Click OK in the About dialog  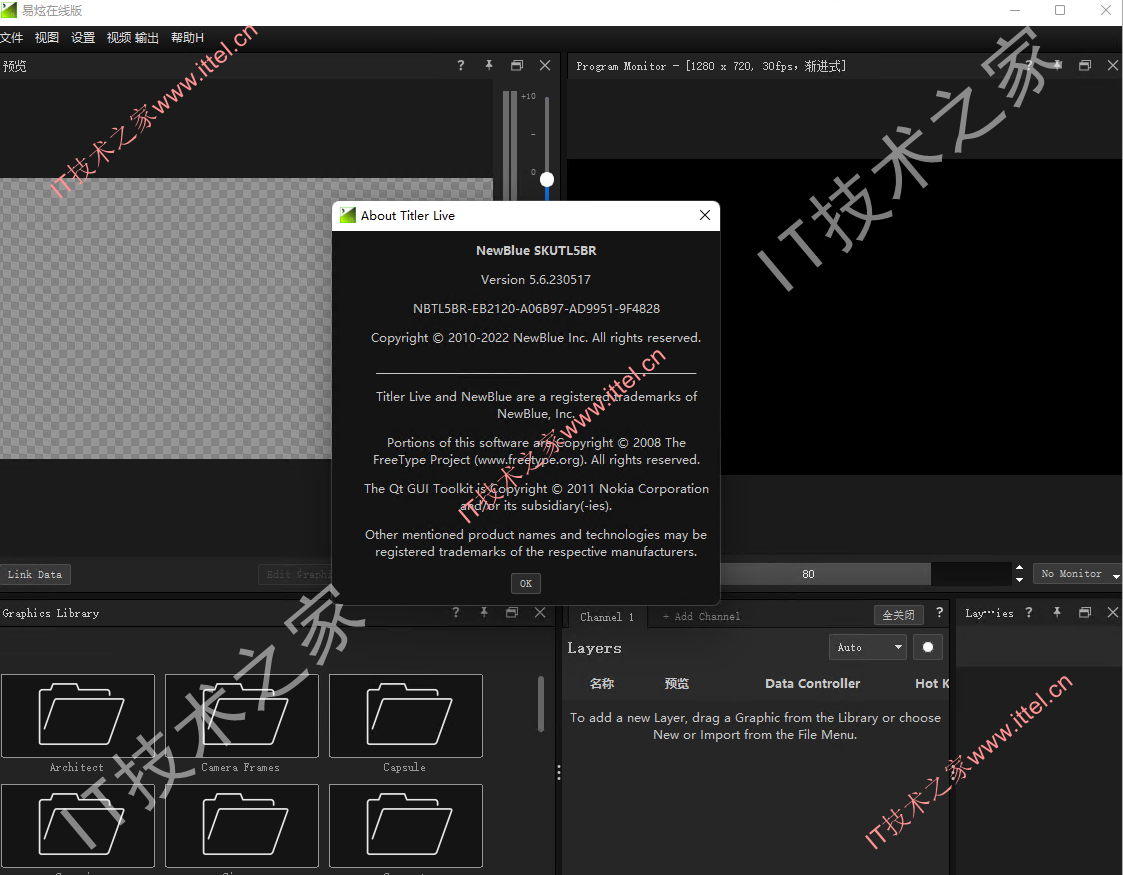click(x=526, y=584)
